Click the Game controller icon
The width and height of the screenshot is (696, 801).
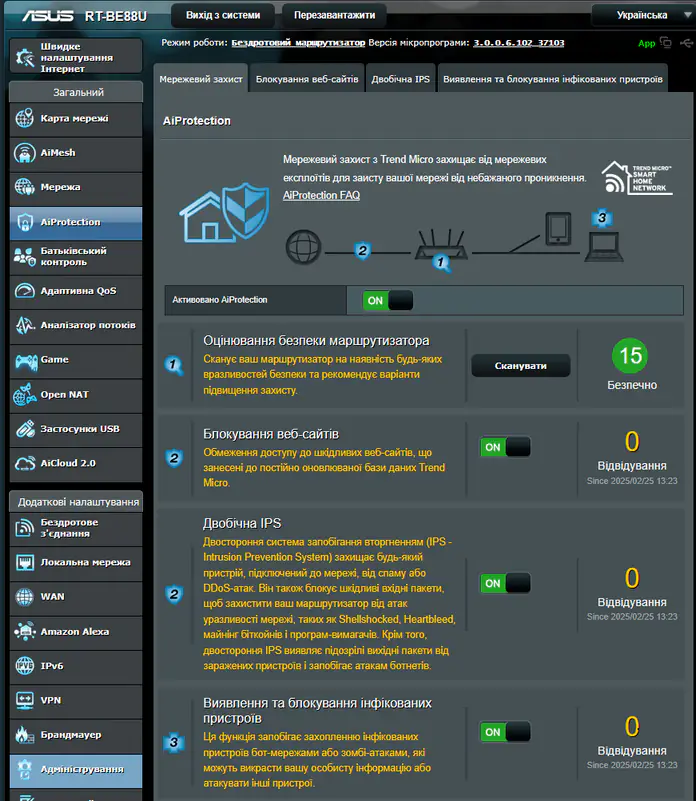pyautogui.click(x=26, y=361)
